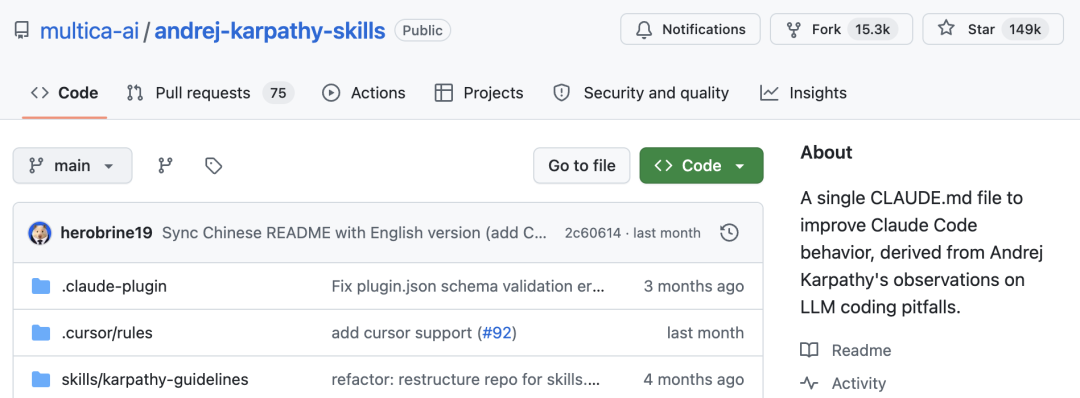Click the 75 pull requests counter
The width and height of the screenshot is (1080, 398).
click(x=278, y=93)
